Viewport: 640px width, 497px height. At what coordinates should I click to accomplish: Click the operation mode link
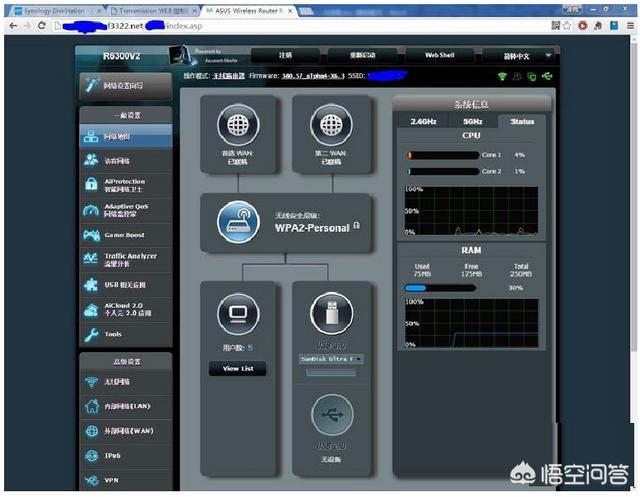click(x=229, y=76)
